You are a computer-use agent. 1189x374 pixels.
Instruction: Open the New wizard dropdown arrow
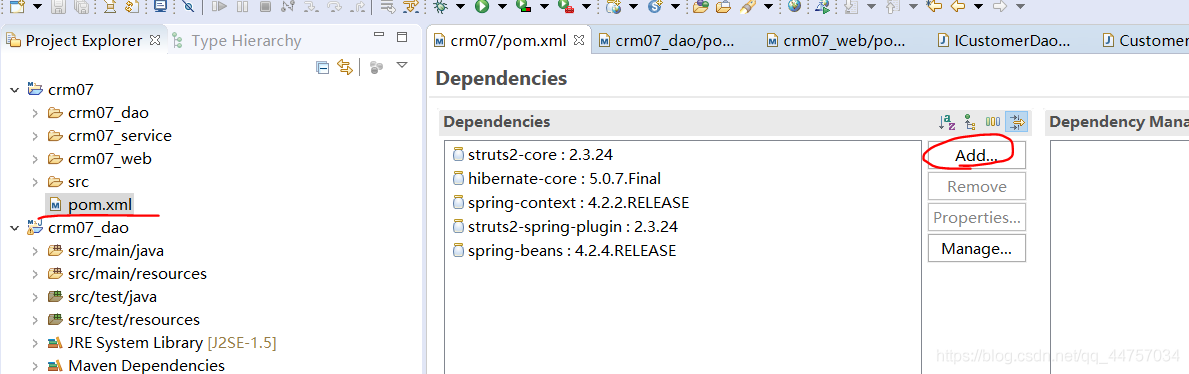pyautogui.click(x=37, y=7)
